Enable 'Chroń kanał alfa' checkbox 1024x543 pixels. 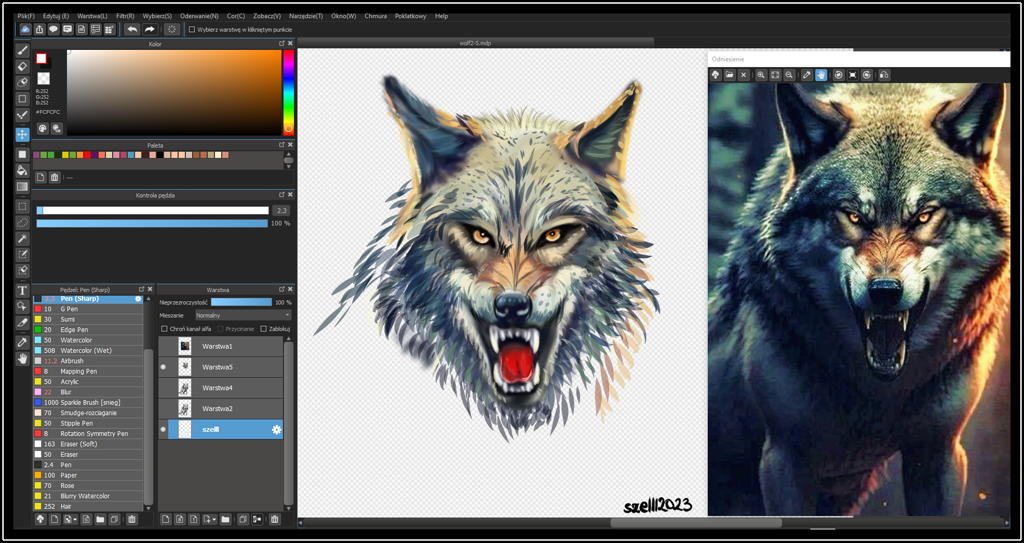165,328
